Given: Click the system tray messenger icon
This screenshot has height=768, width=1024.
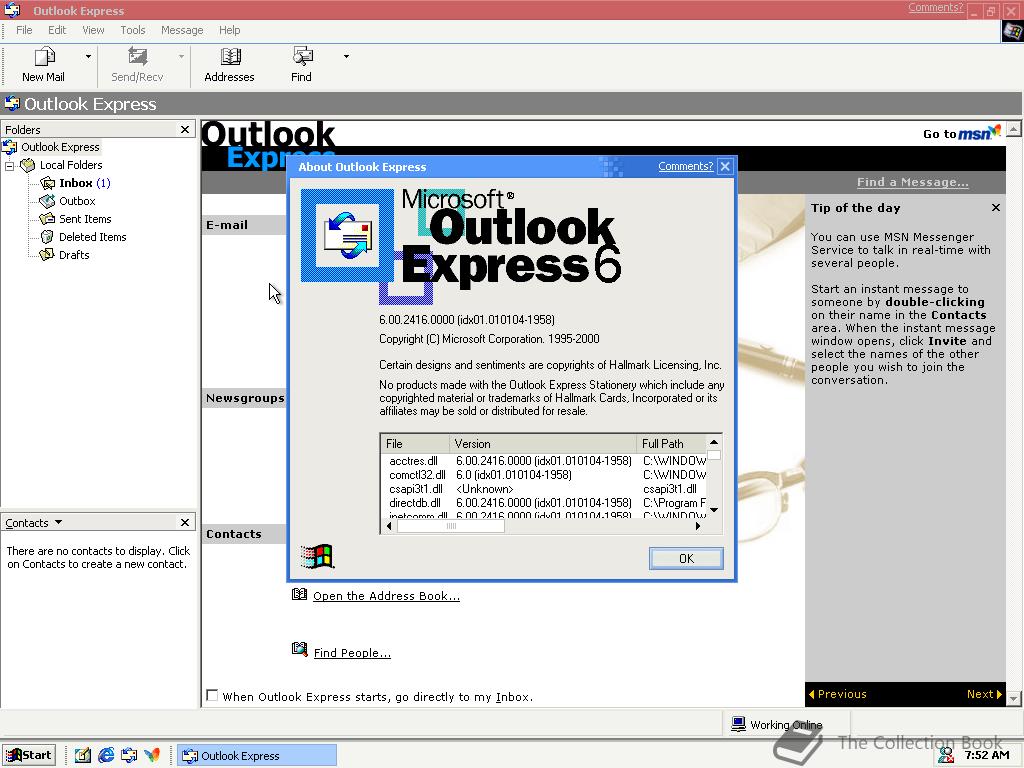Looking at the screenshot, I should (x=946, y=756).
